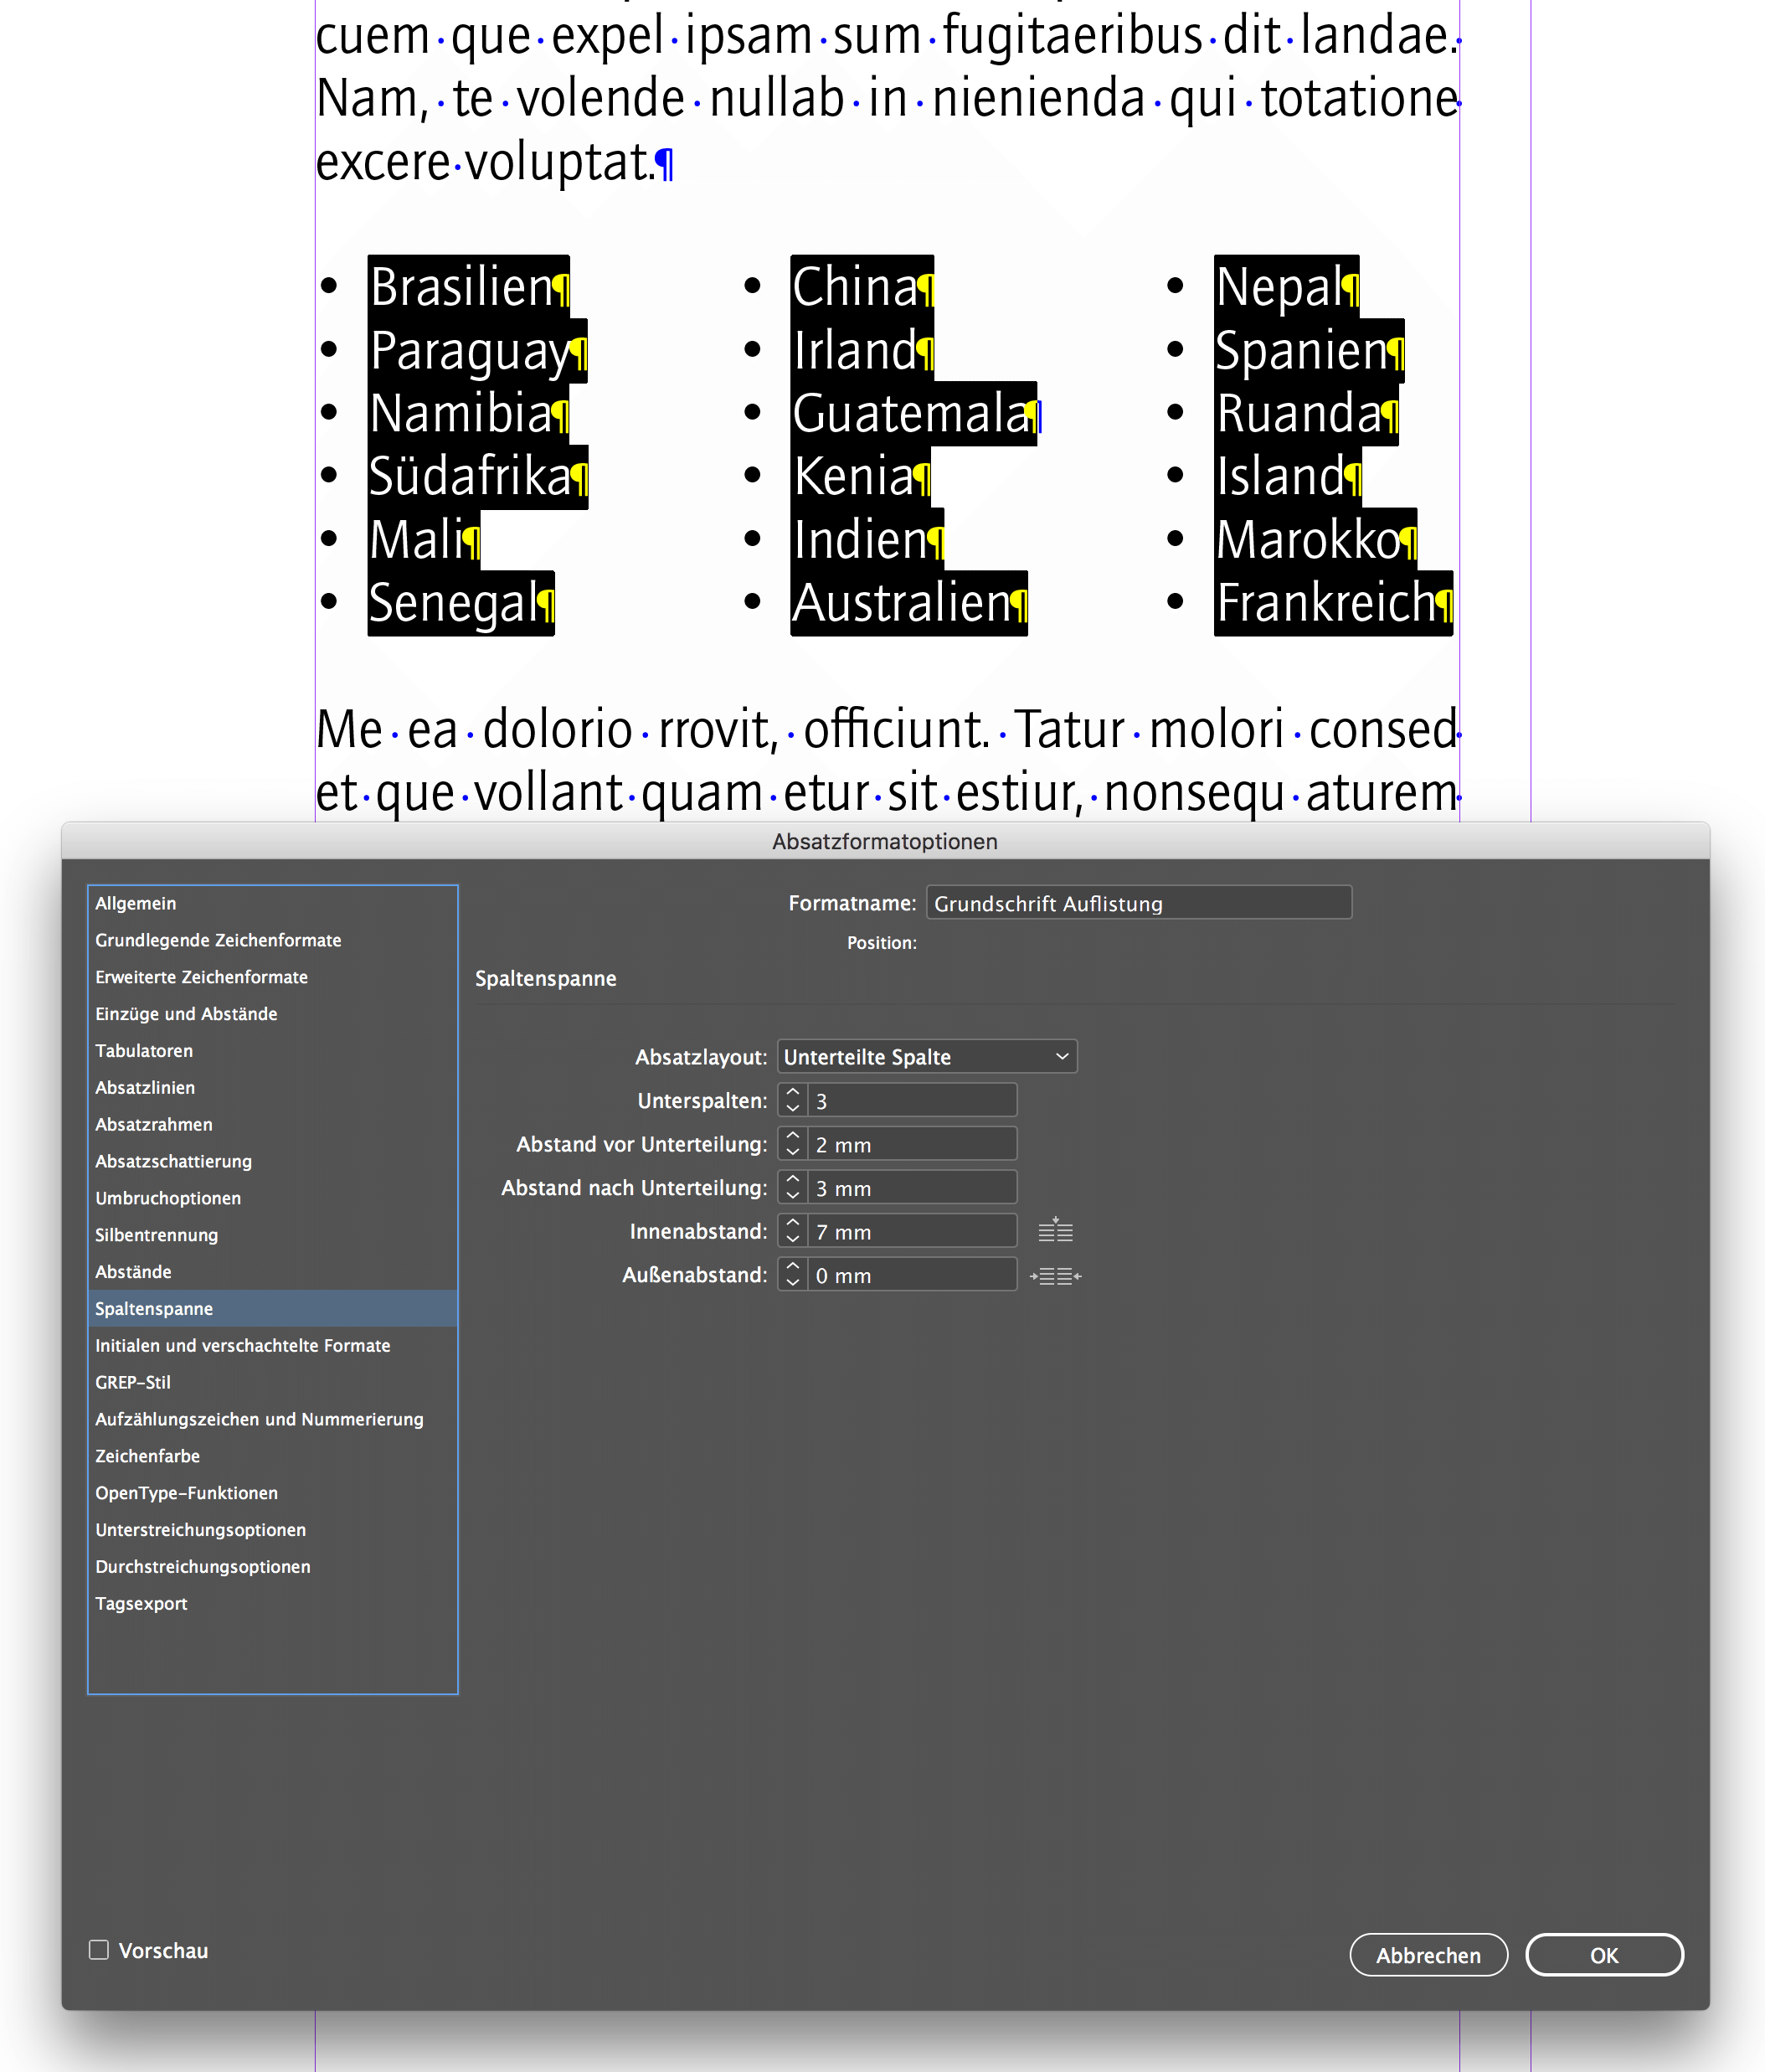This screenshot has height=2072, width=1765.
Task: Enable the Vorschau checkbox
Action: [99, 1949]
